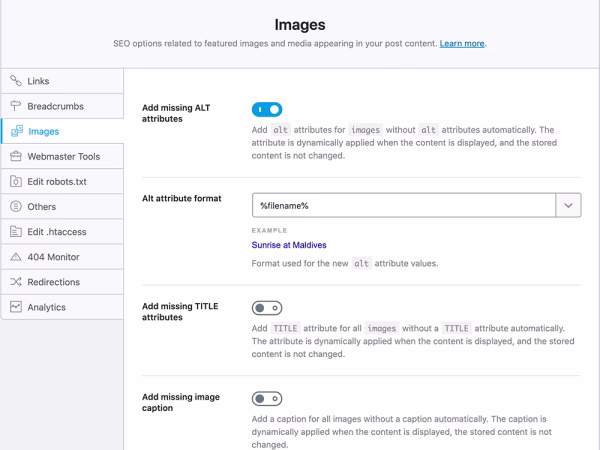
Task: Open the Edit robots.txt tab
Action: coord(62,181)
